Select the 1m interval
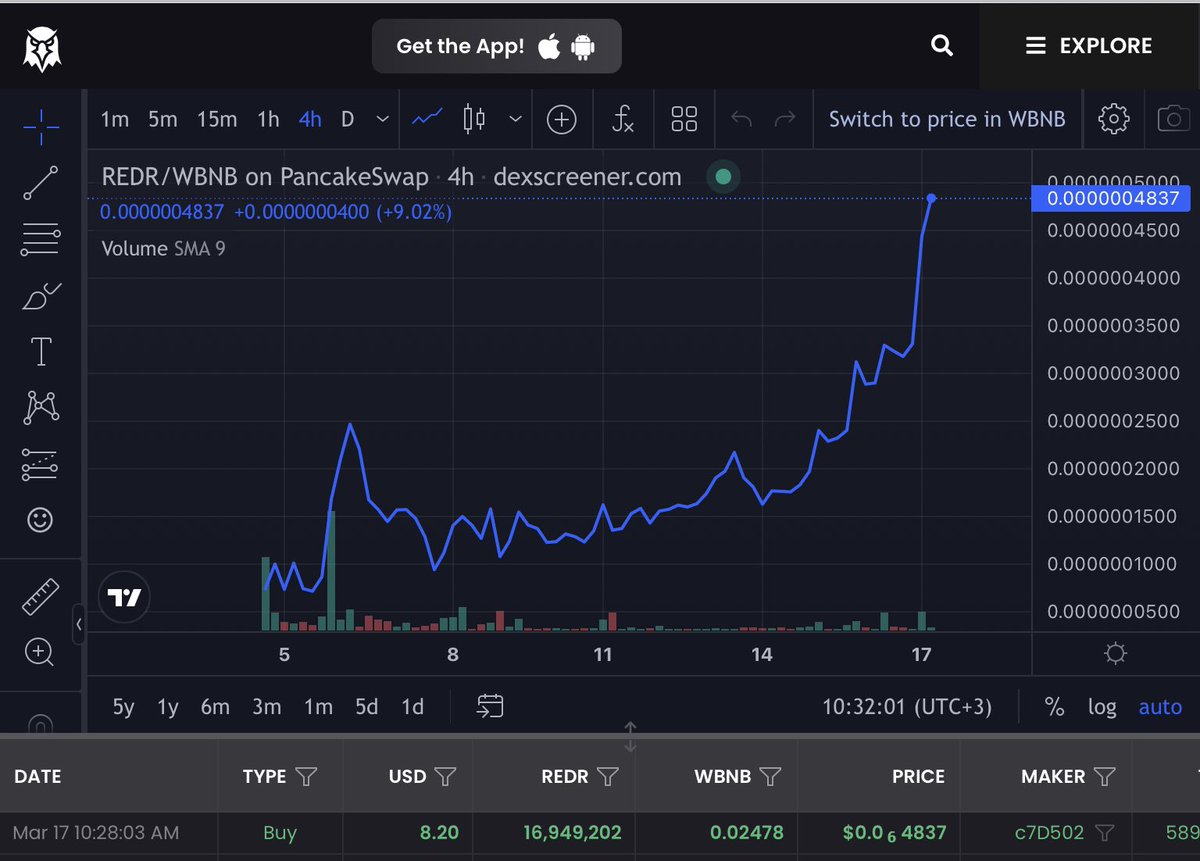Viewport: 1200px width, 861px height. click(115, 120)
